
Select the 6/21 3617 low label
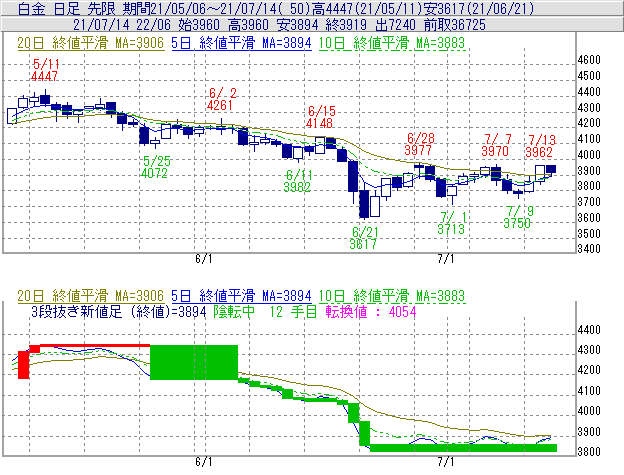point(364,238)
